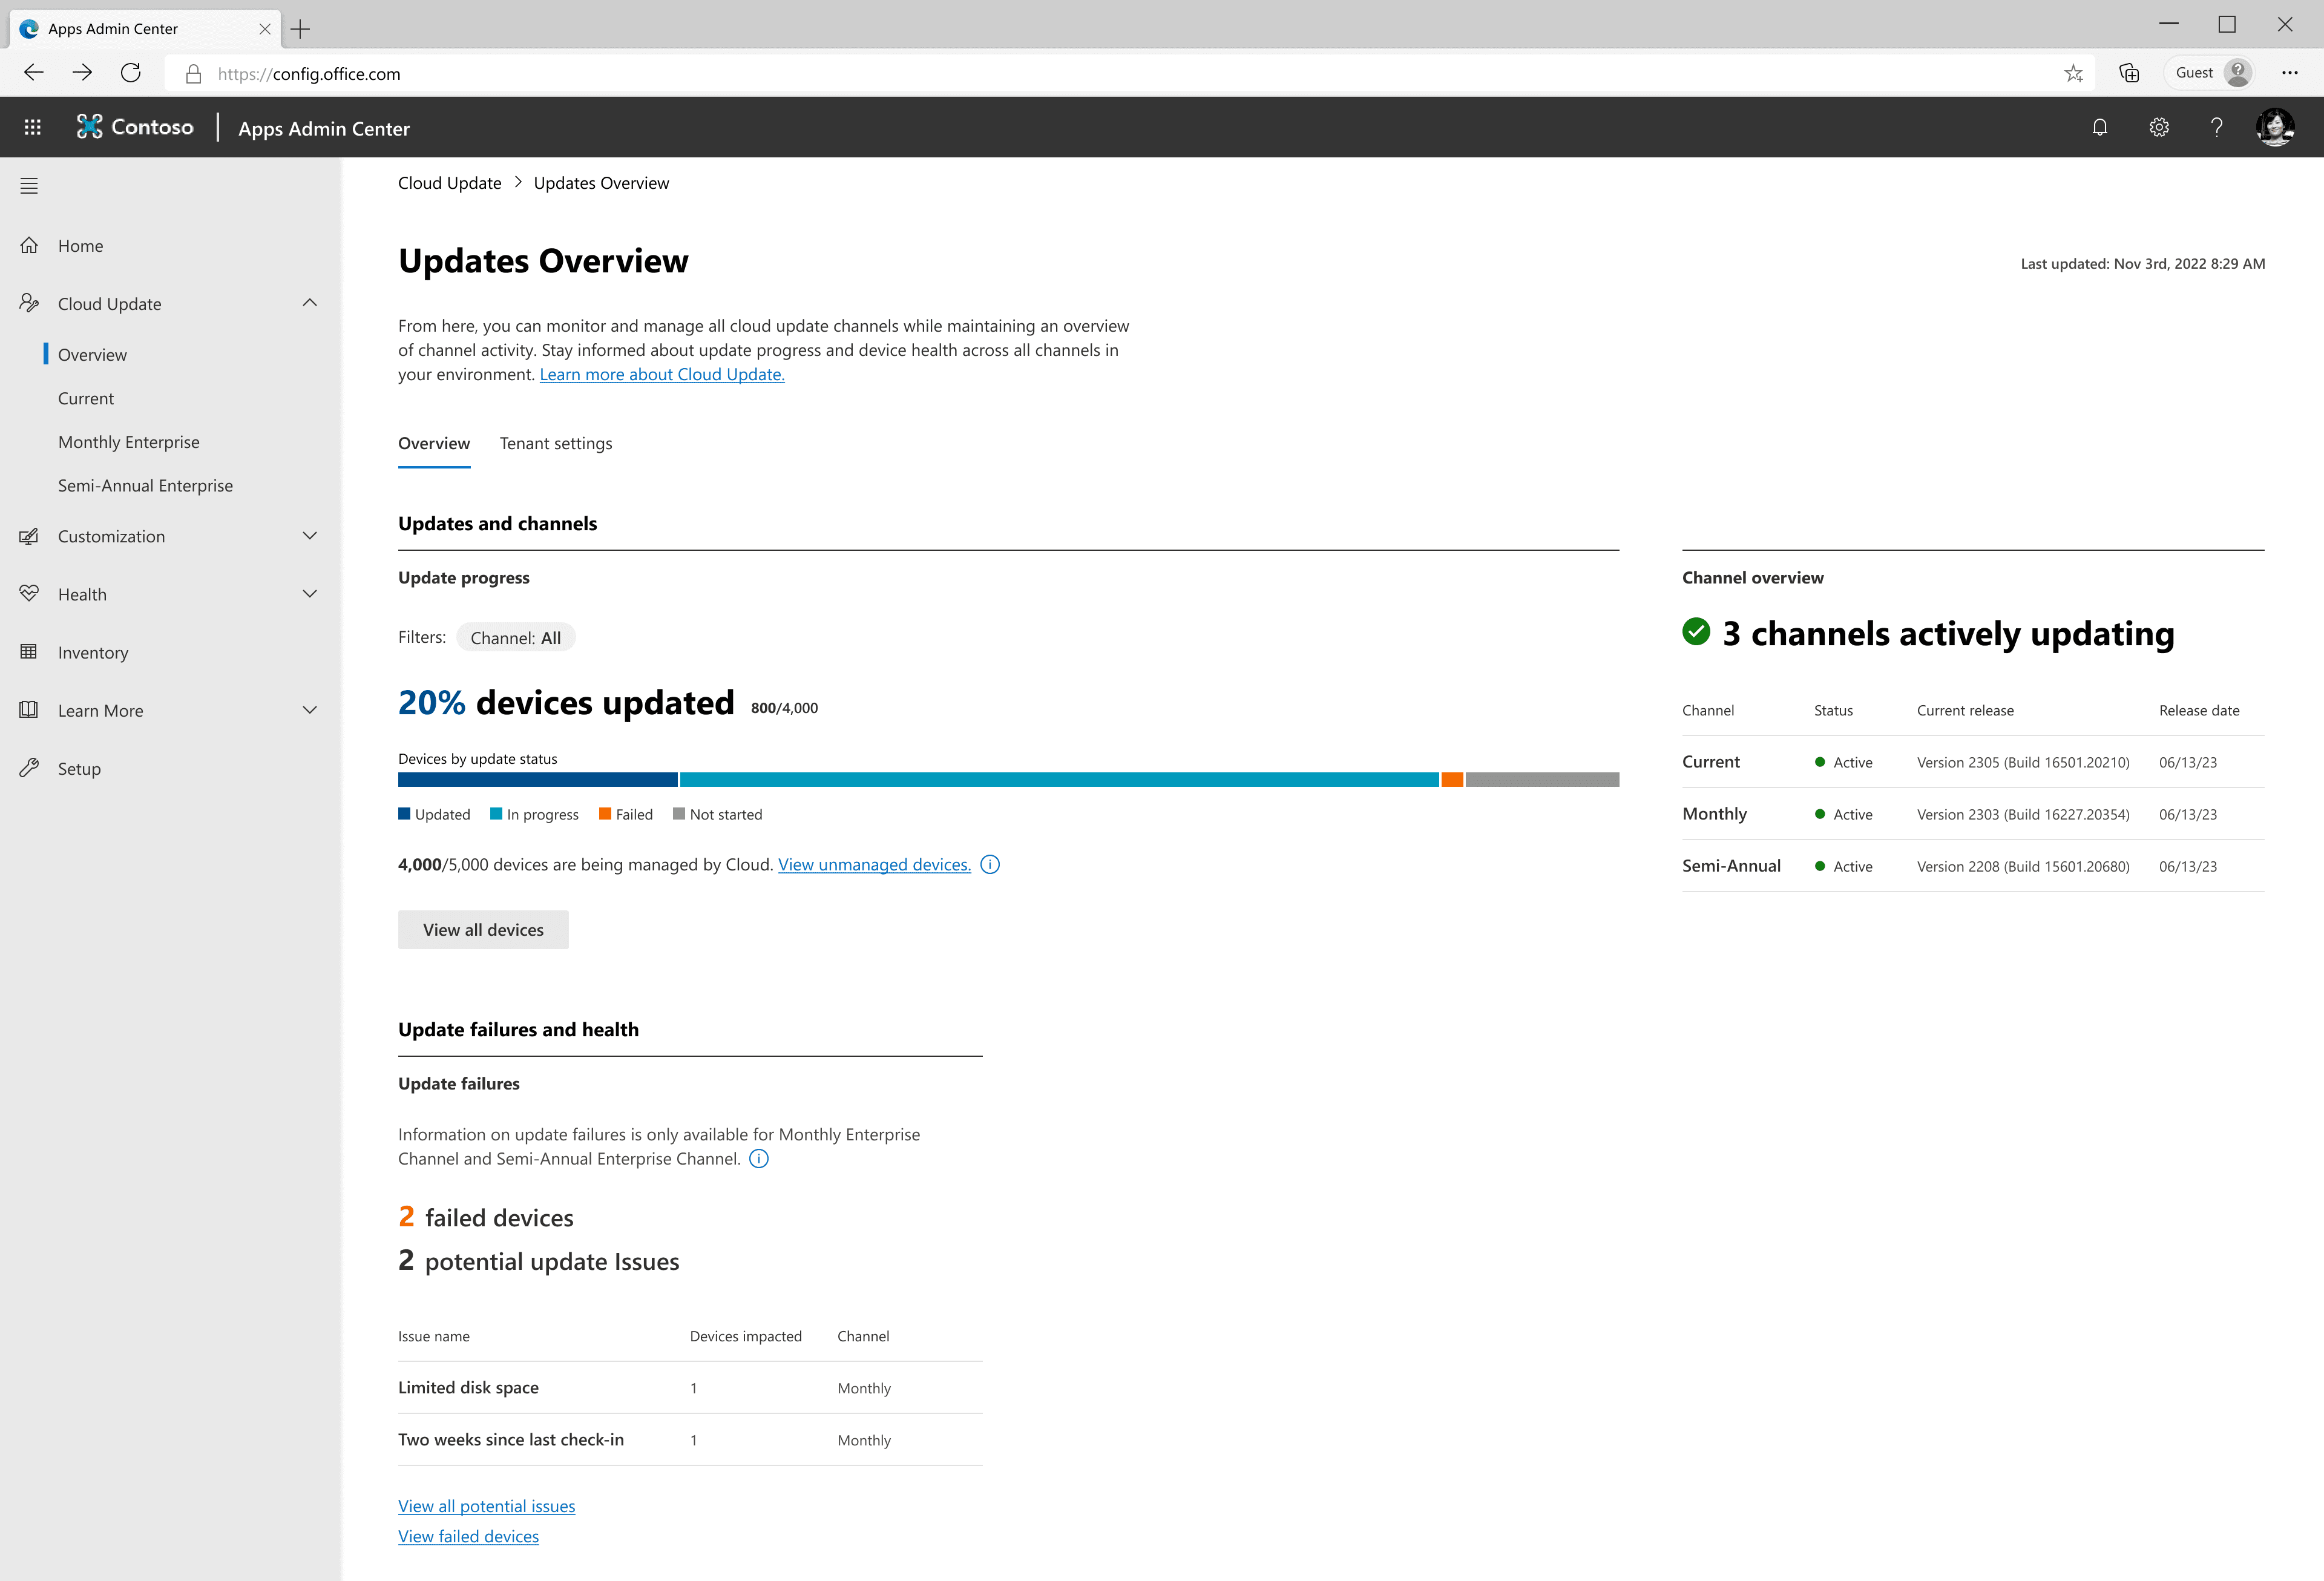Image resolution: width=2324 pixels, height=1581 pixels.
Task: Click the help question mark icon
Action: coord(2216,127)
